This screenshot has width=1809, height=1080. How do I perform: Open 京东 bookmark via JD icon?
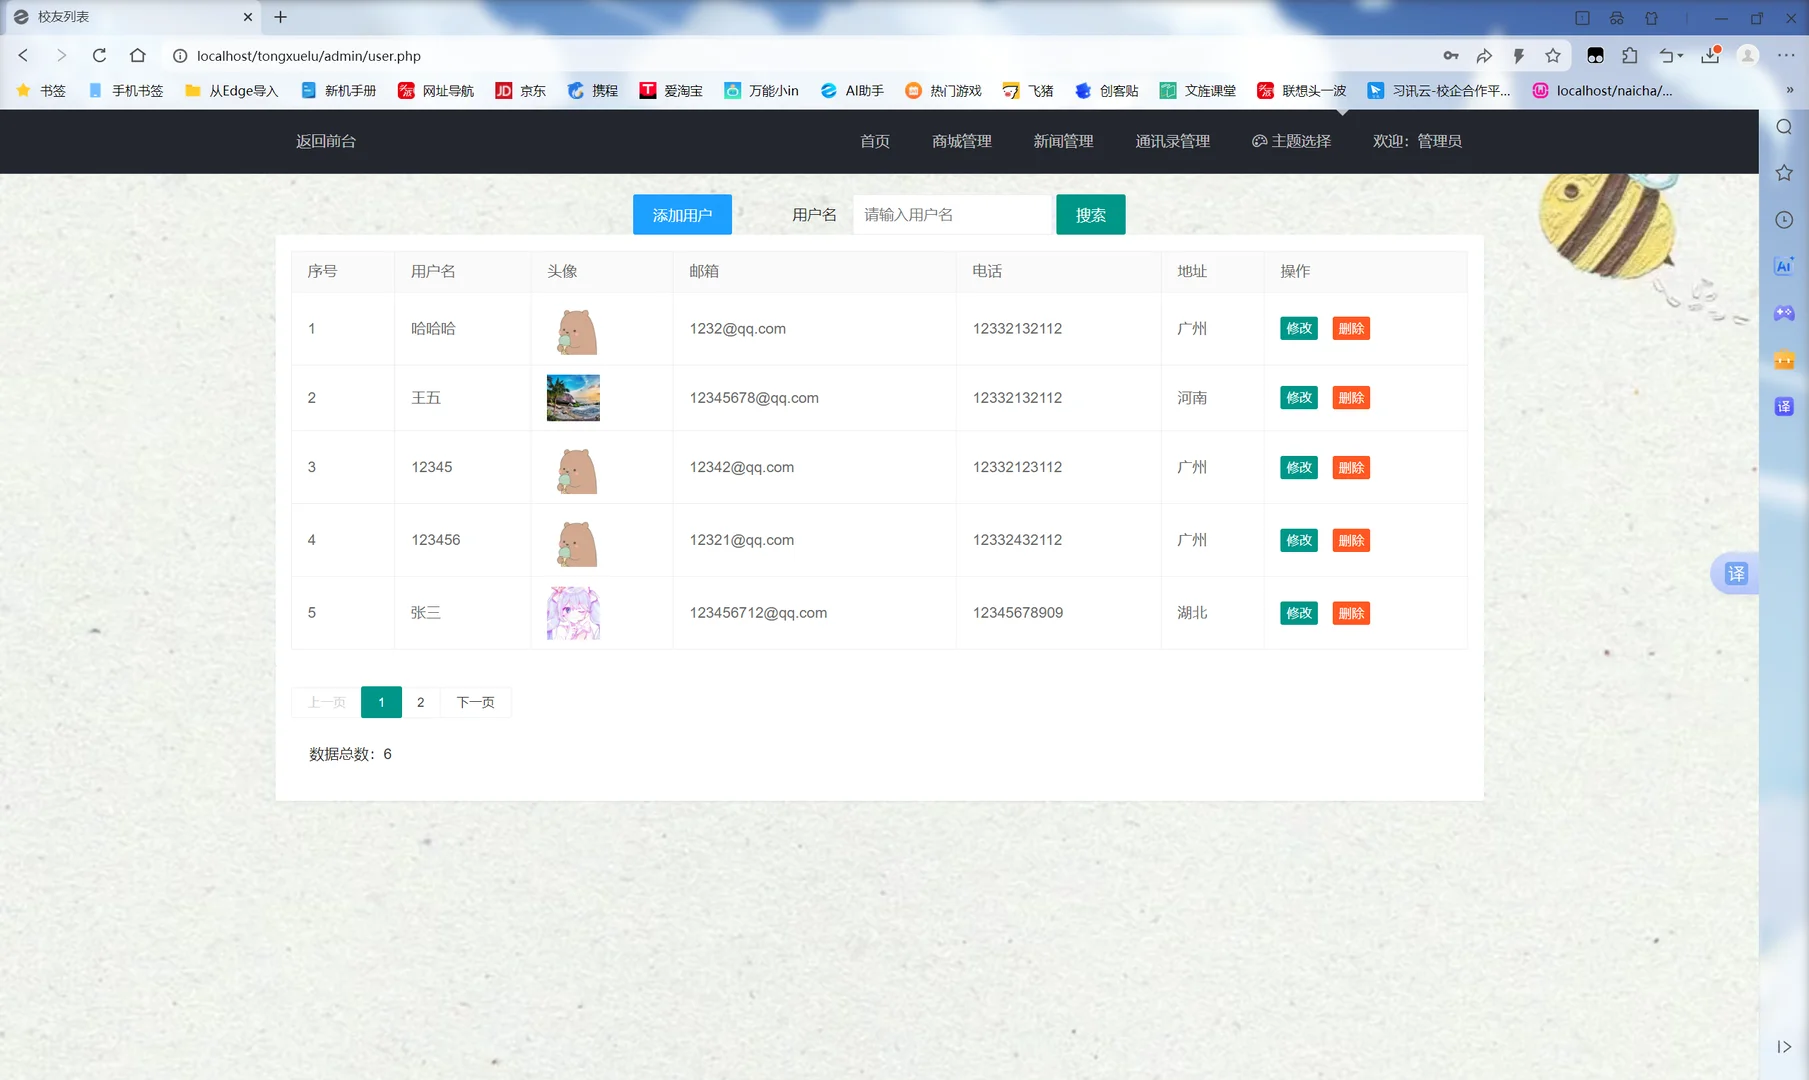click(520, 90)
